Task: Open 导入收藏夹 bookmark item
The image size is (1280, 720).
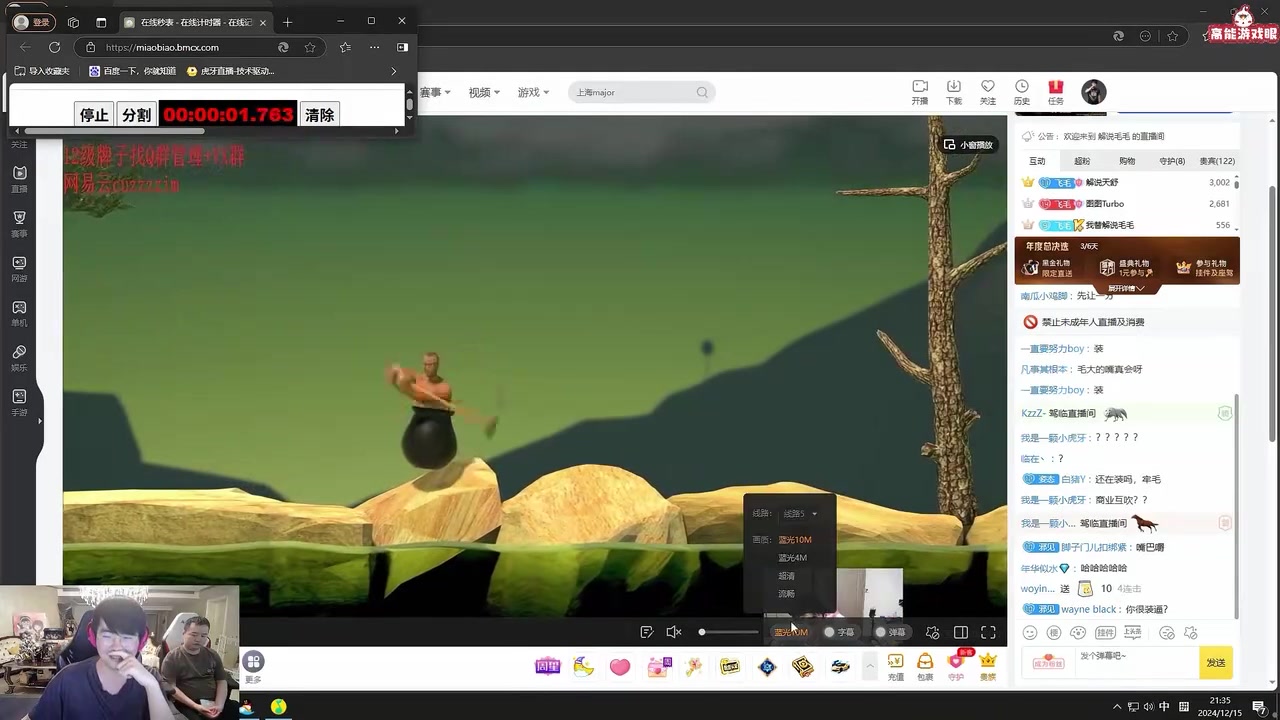Action: coord(42,71)
